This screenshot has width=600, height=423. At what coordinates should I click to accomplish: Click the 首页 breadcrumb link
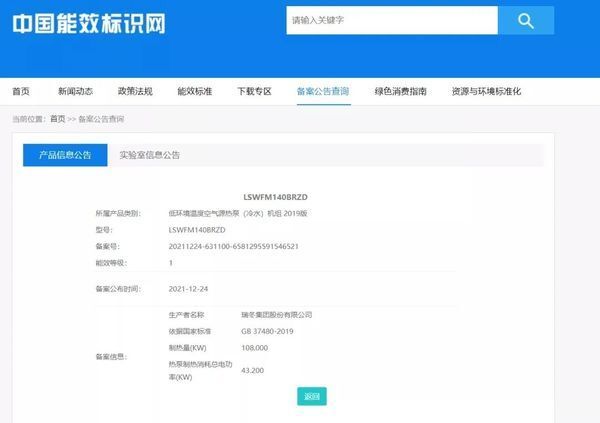click(57, 119)
